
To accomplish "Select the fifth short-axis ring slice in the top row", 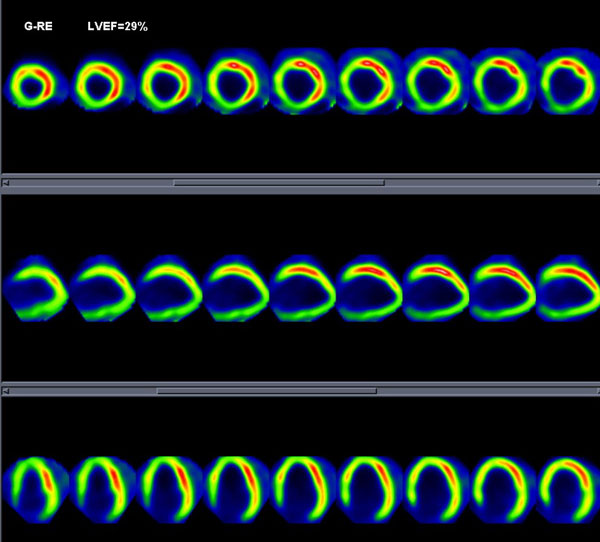I will (302, 82).
